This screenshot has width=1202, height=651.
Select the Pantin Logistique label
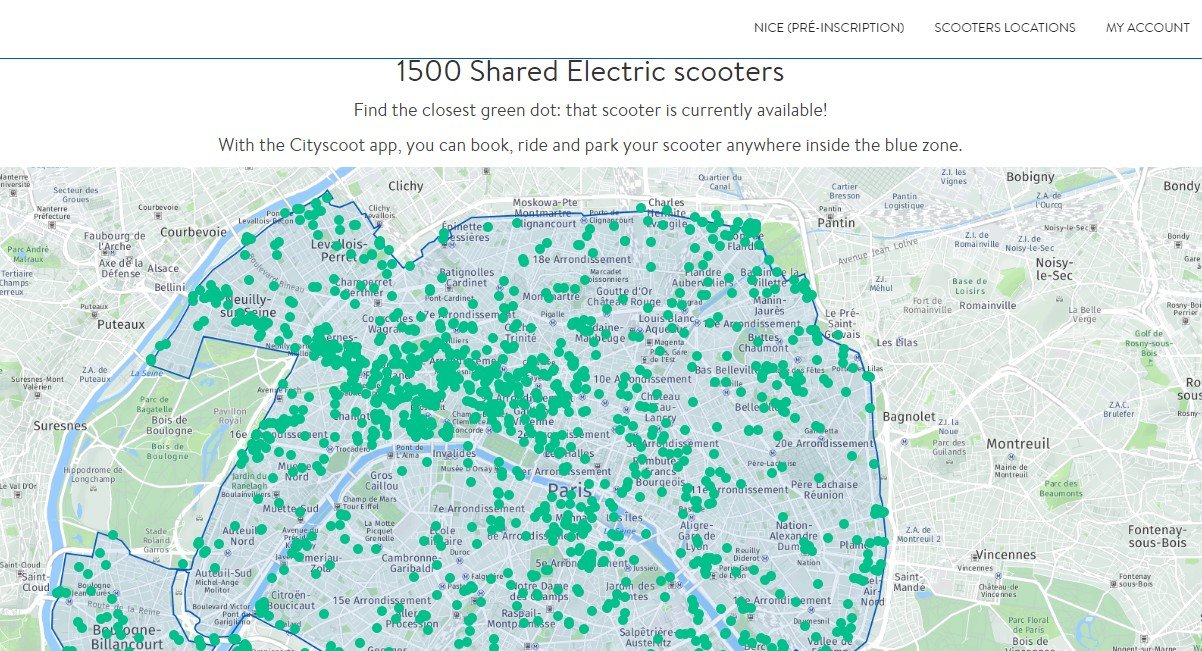coord(903,200)
